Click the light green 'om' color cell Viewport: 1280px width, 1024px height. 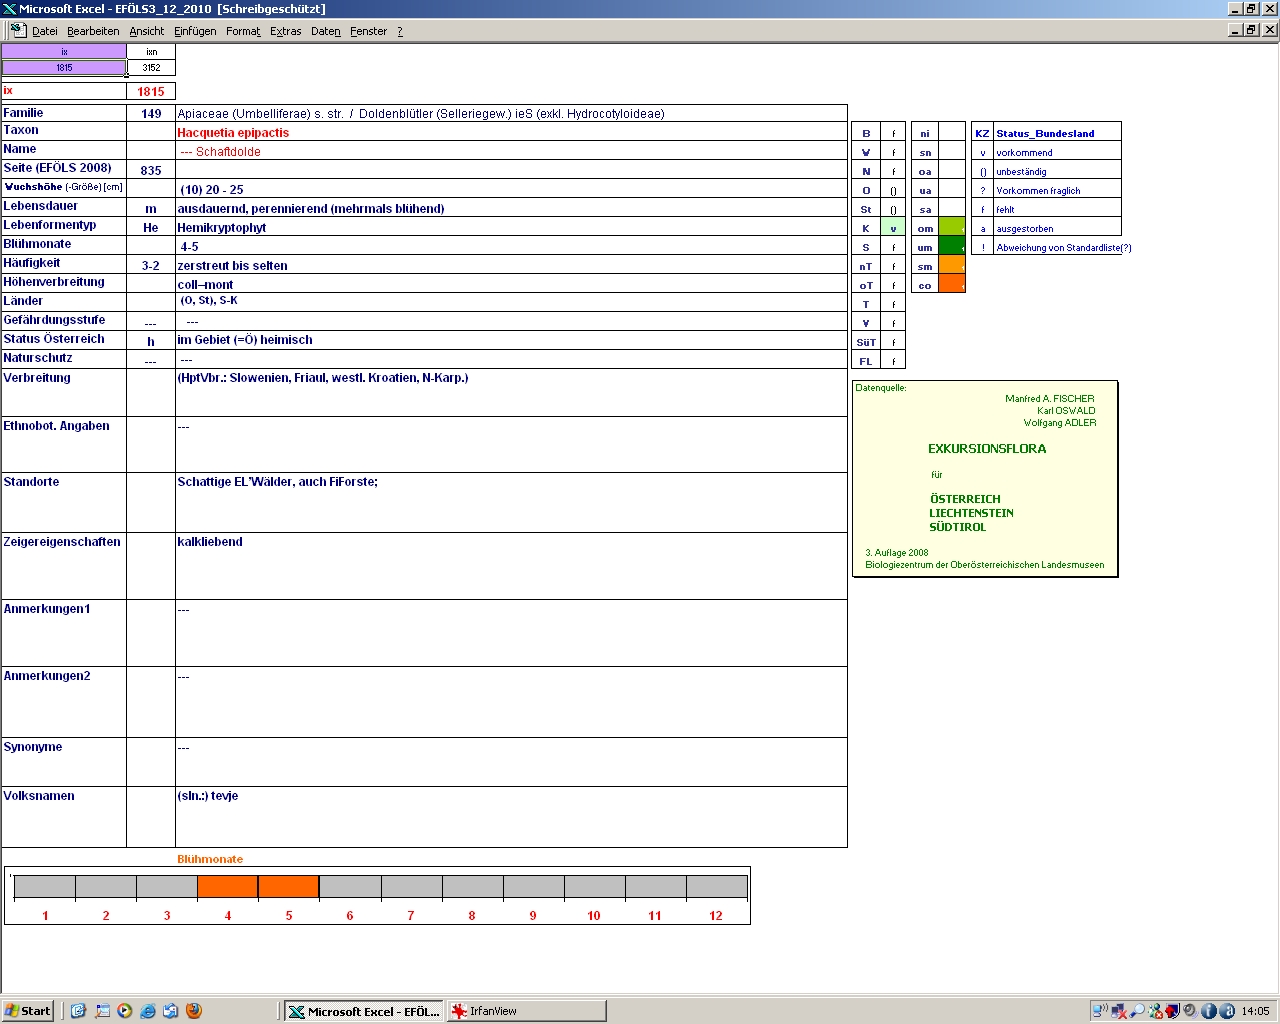coord(952,228)
